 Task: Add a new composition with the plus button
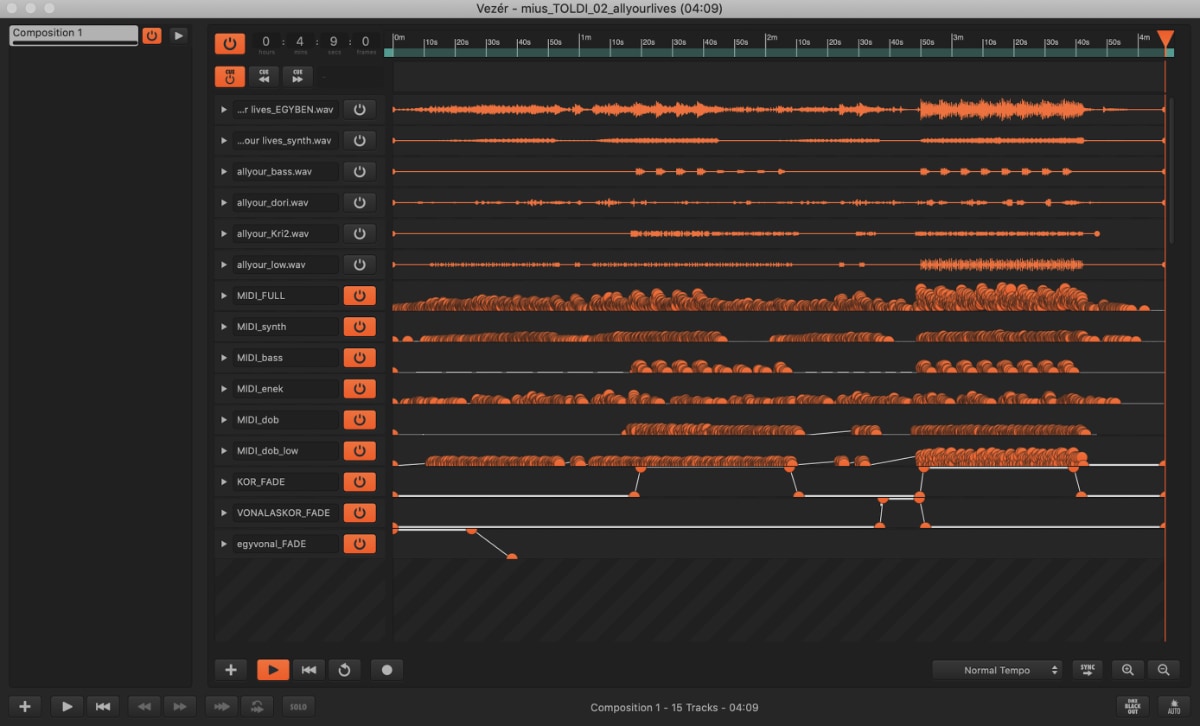25,706
